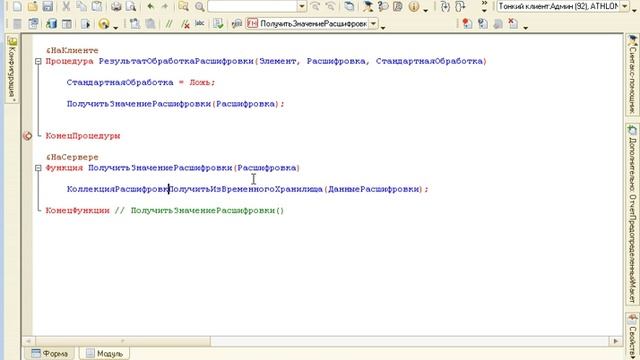The image size is (640, 360).
Task: Click the Open file folder icon
Action: 33,7
